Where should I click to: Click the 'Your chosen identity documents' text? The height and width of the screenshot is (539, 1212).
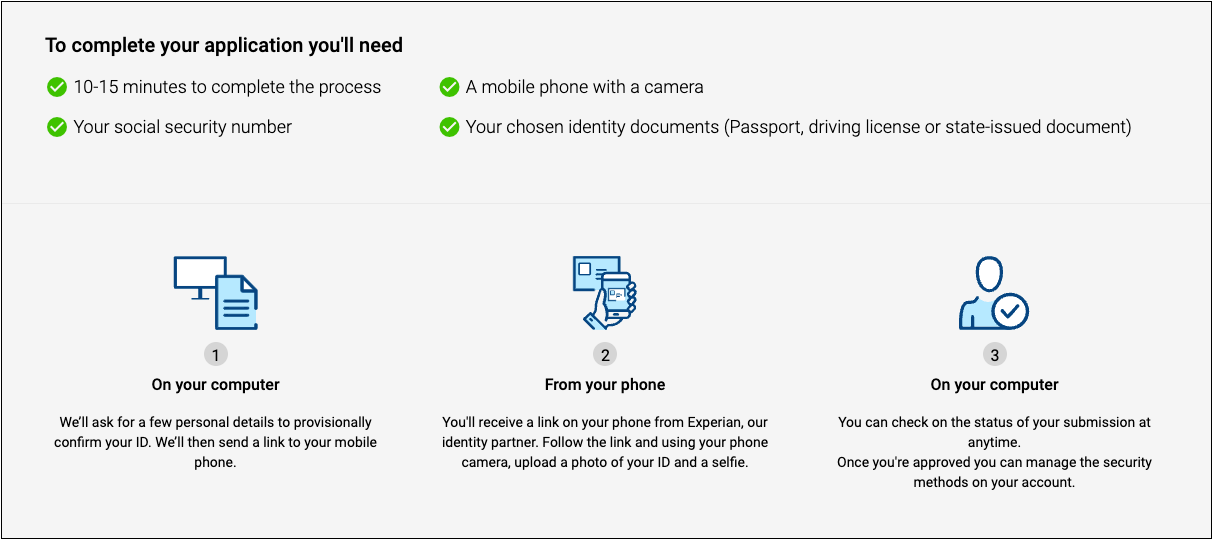(798, 127)
